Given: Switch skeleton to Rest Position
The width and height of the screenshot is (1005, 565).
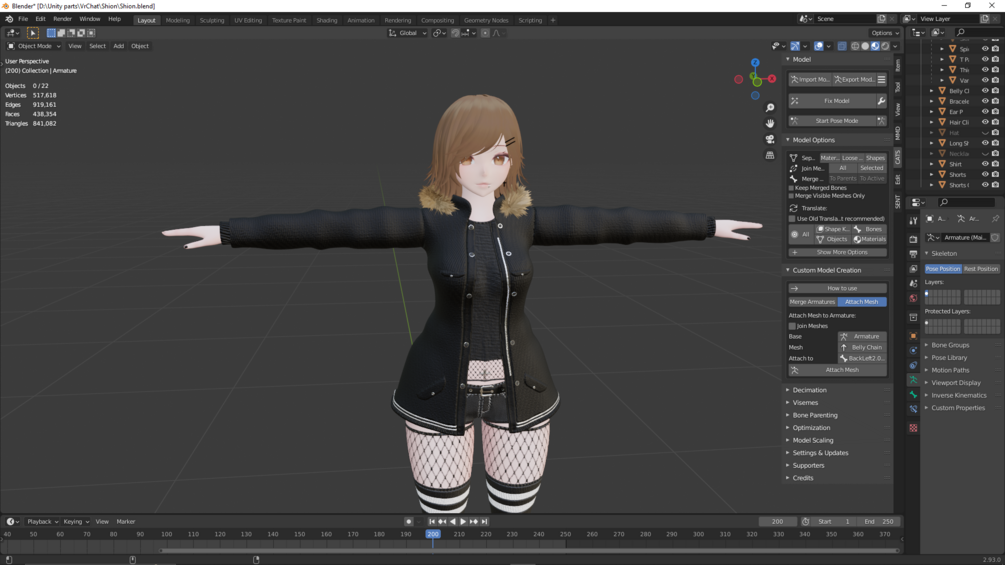Looking at the screenshot, I should click(981, 269).
